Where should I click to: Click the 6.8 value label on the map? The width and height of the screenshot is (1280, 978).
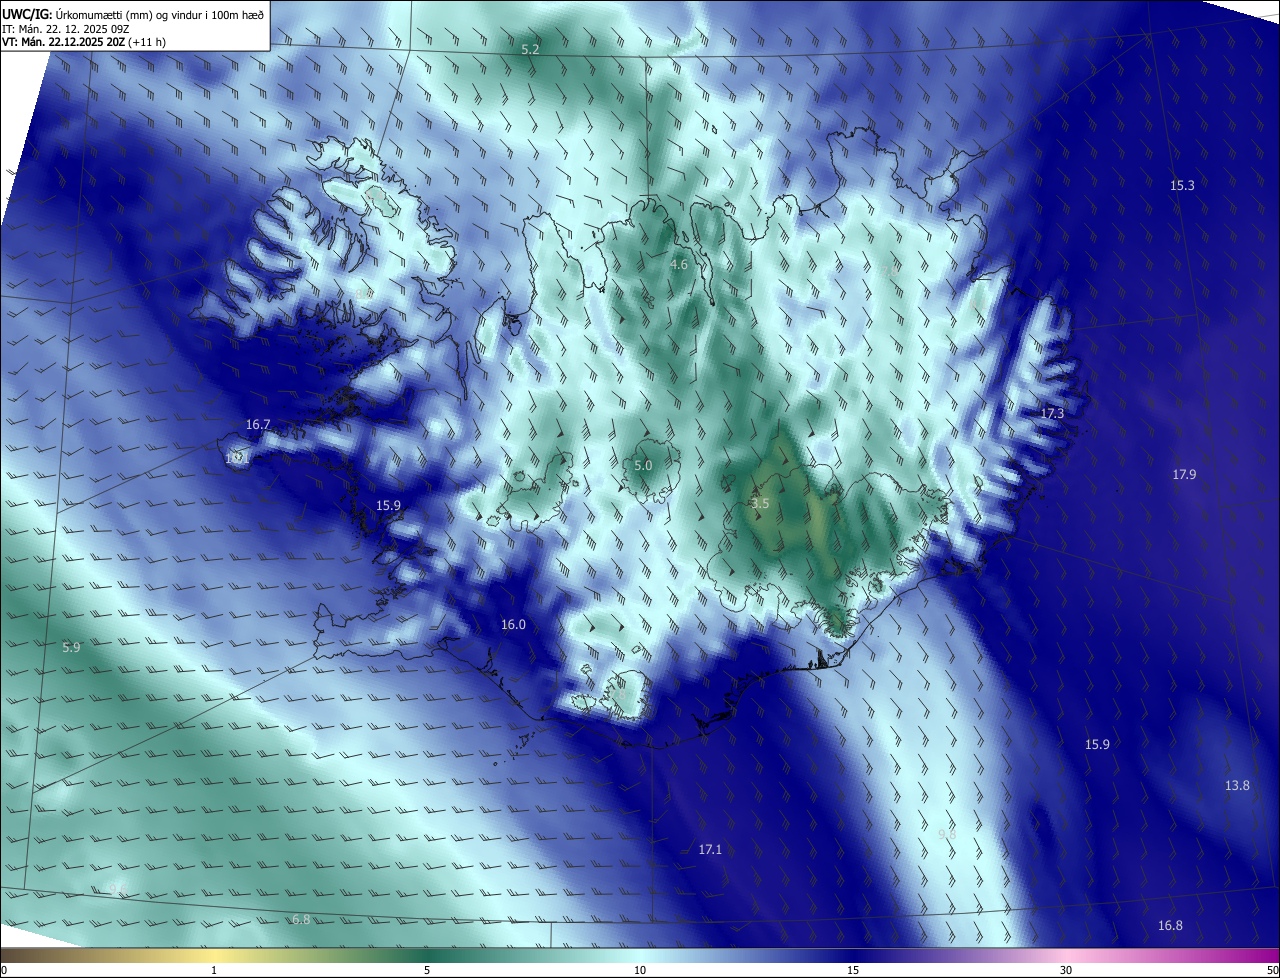tap(300, 919)
